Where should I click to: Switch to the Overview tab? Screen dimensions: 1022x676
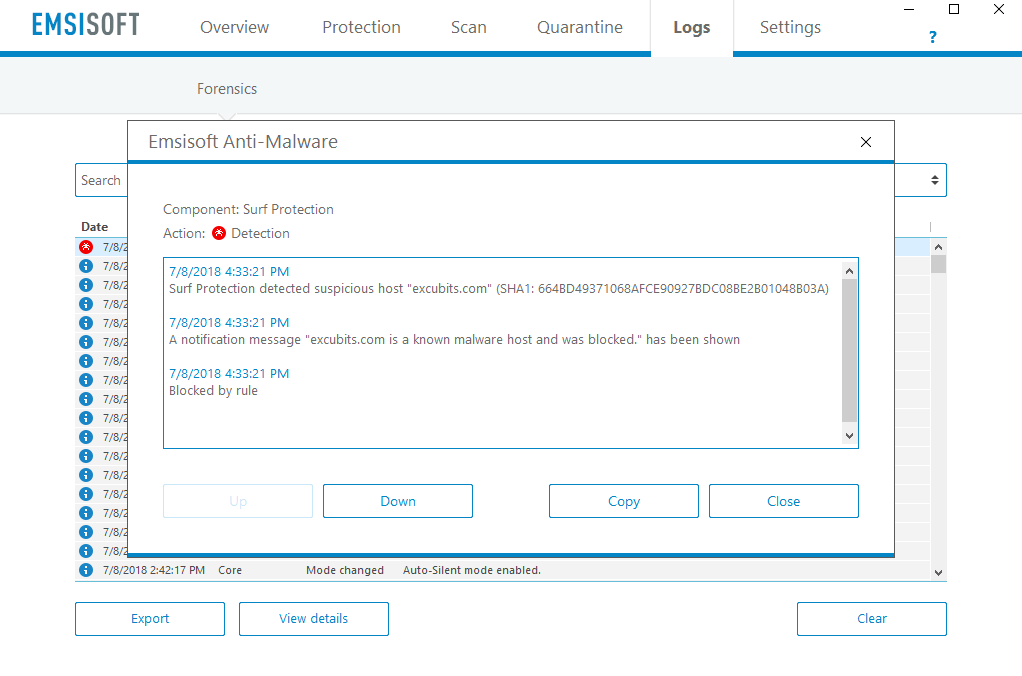(234, 27)
